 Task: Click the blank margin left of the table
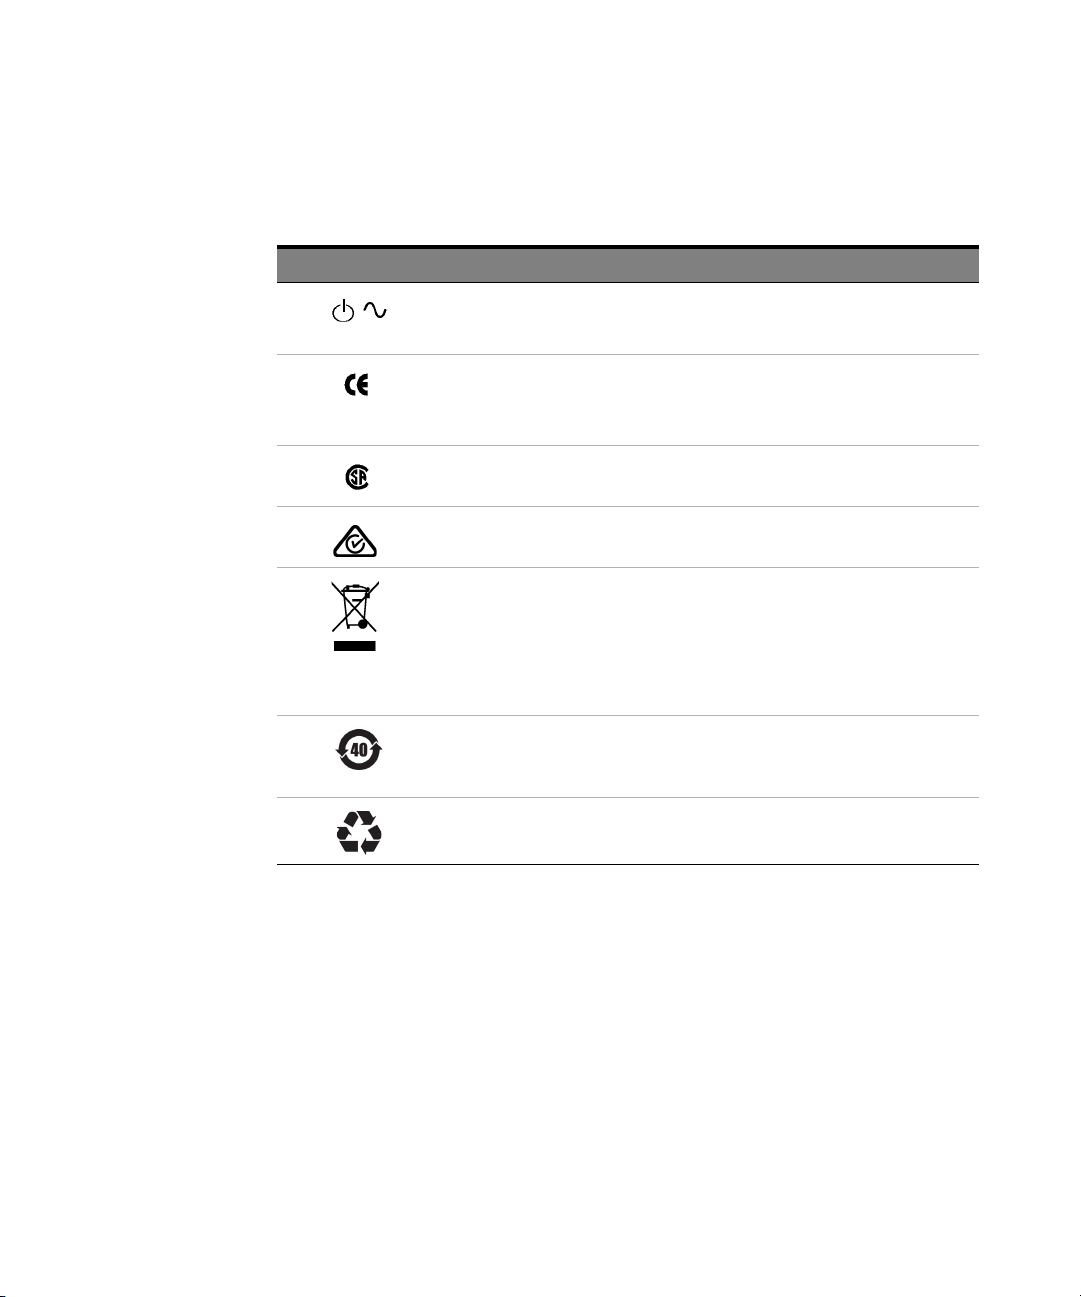coord(135,555)
